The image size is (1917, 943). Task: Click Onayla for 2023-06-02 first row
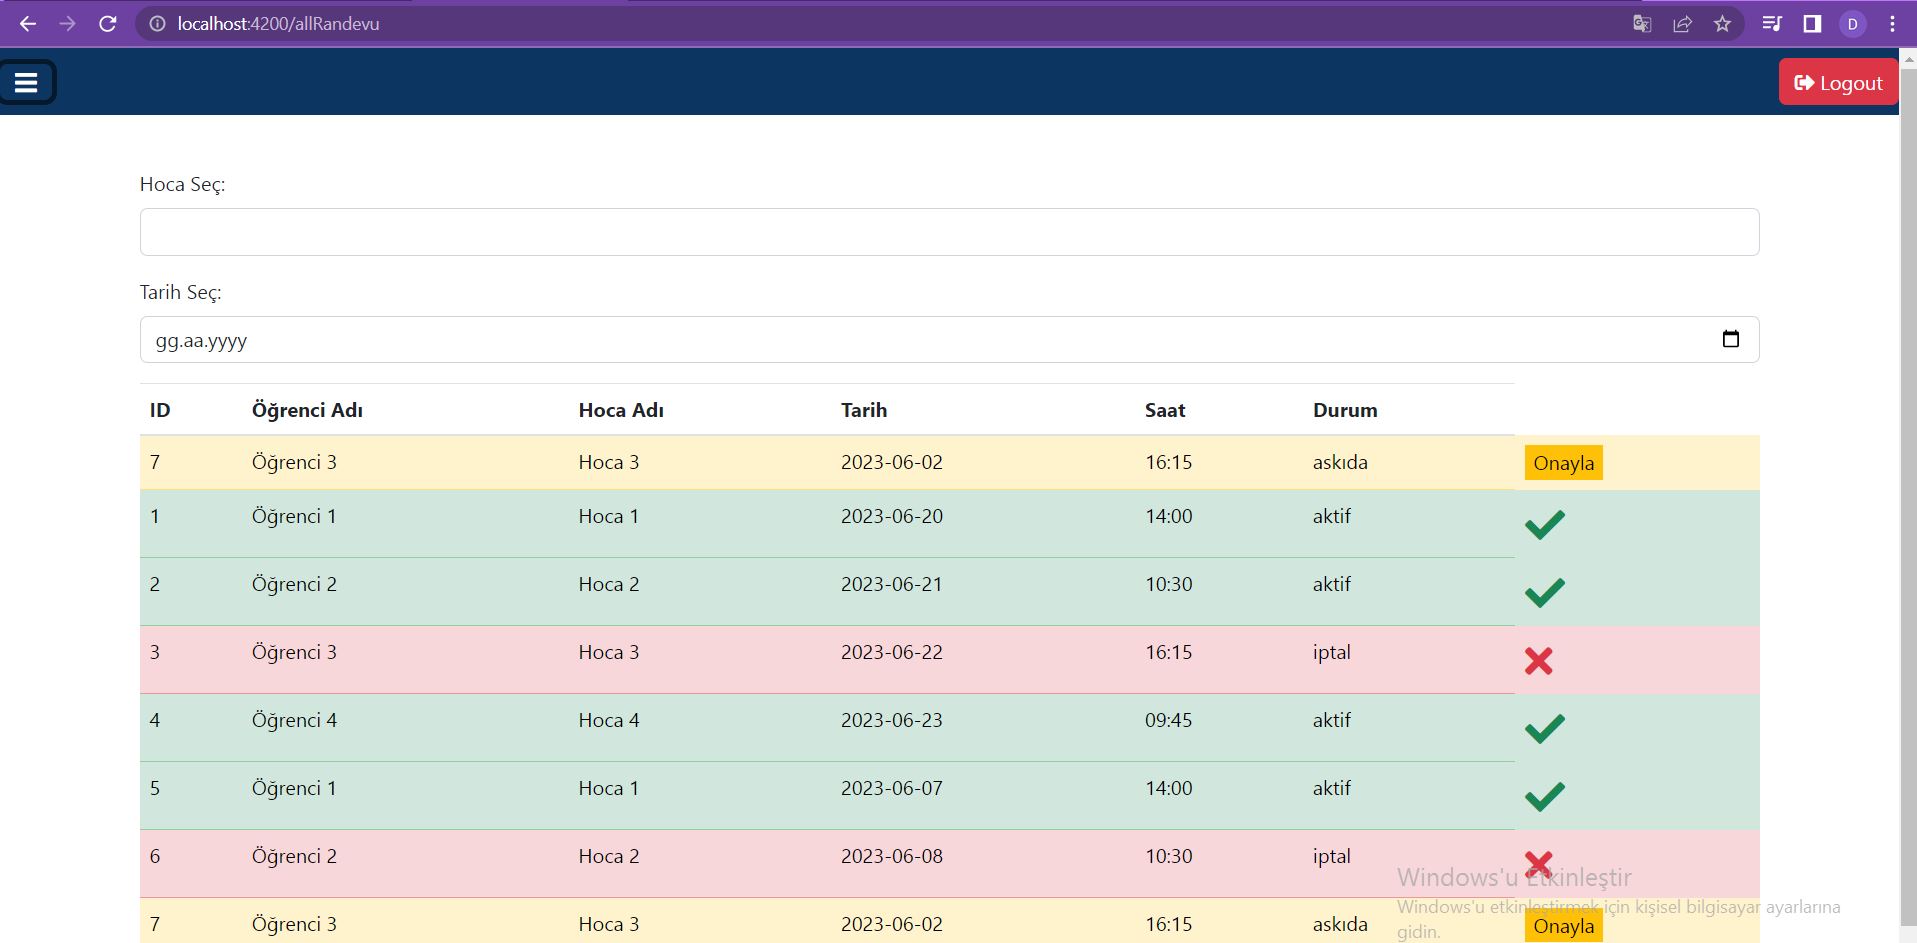point(1563,463)
